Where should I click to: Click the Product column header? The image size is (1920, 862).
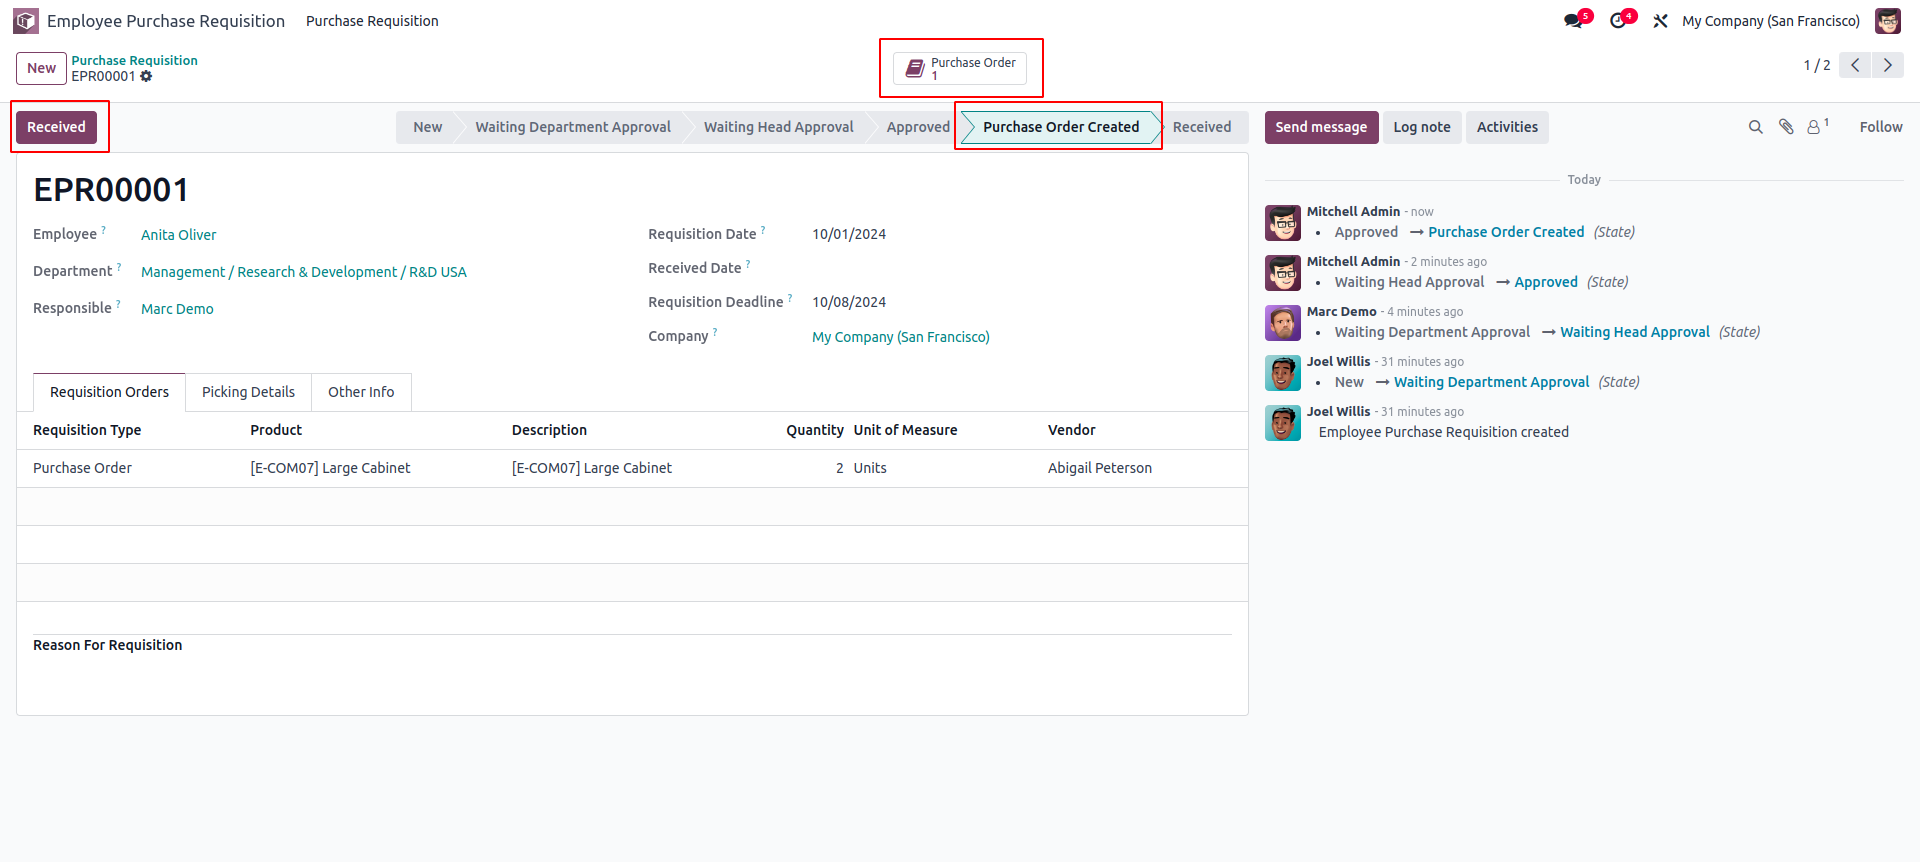[x=276, y=430]
